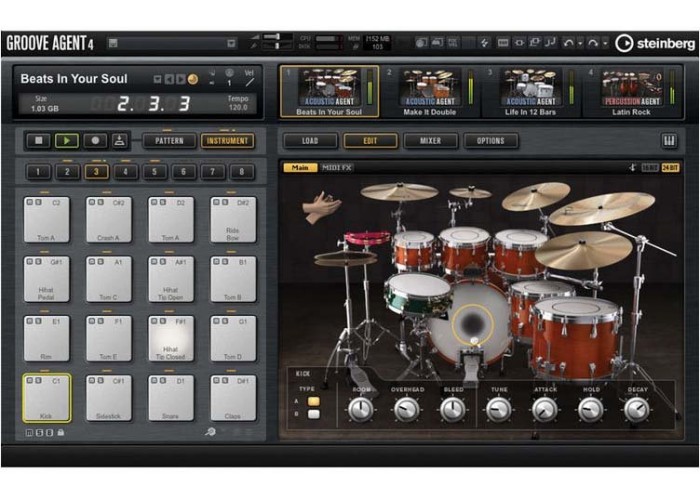700x500 pixels.
Task: Click the export pattern drag icon
Action: (119, 141)
